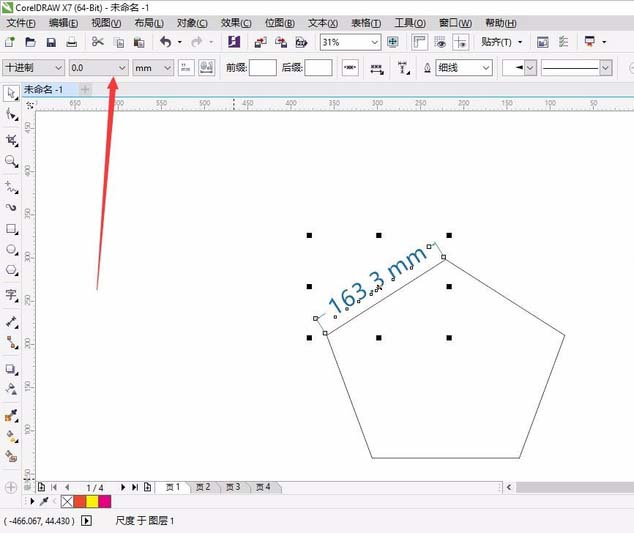The width and height of the screenshot is (634, 533).
Task: Select the Ellipse tool
Action: pyautogui.click(x=11, y=249)
